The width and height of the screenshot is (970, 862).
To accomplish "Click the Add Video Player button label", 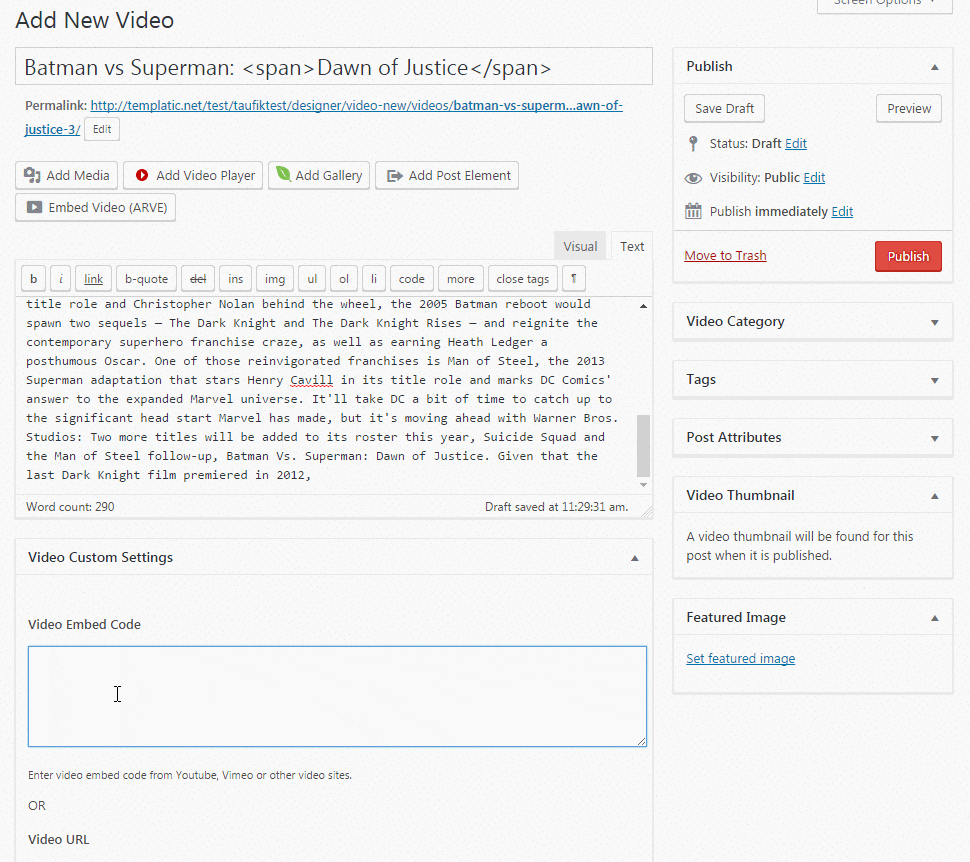I will click(205, 176).
